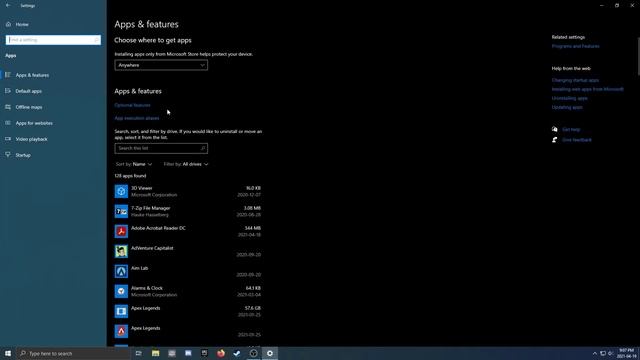The height and width of the screenshot is (360, 640).
Task: Open Installing web apps from Microsoft link
Action: coord(588,89)
